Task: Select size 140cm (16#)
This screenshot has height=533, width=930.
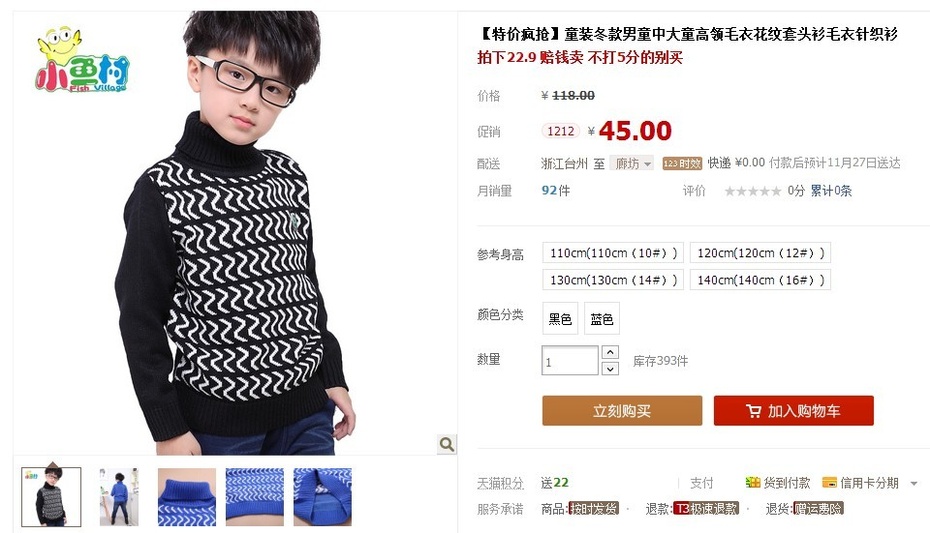Action: [x=760, y=280]
